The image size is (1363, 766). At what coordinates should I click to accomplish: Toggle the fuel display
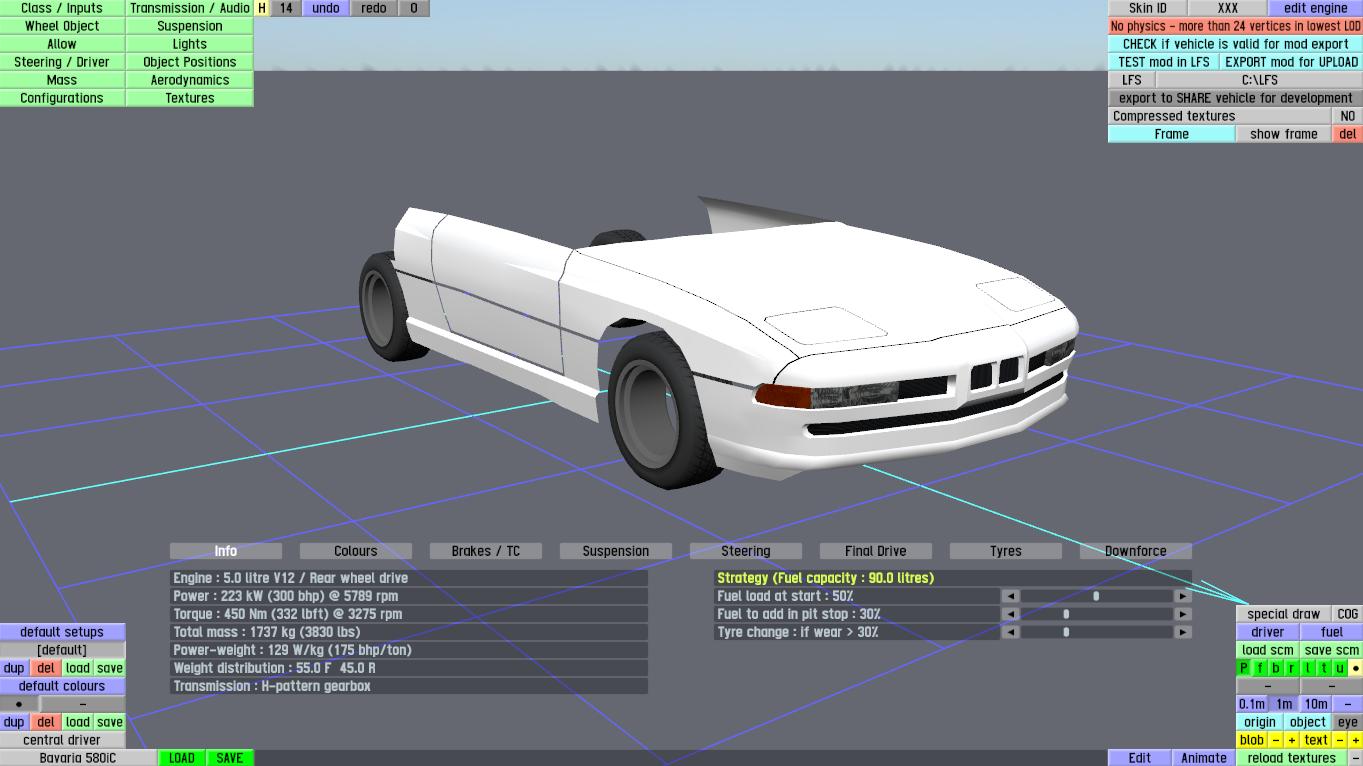click(x=1332, y=632)
